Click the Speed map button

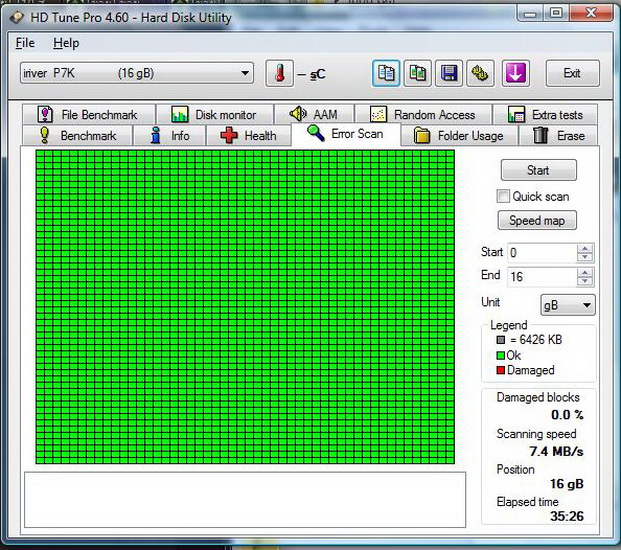coord(538,221)
